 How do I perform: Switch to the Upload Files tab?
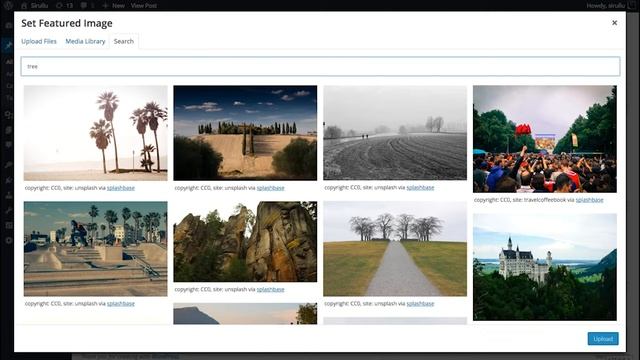point(39,41)
